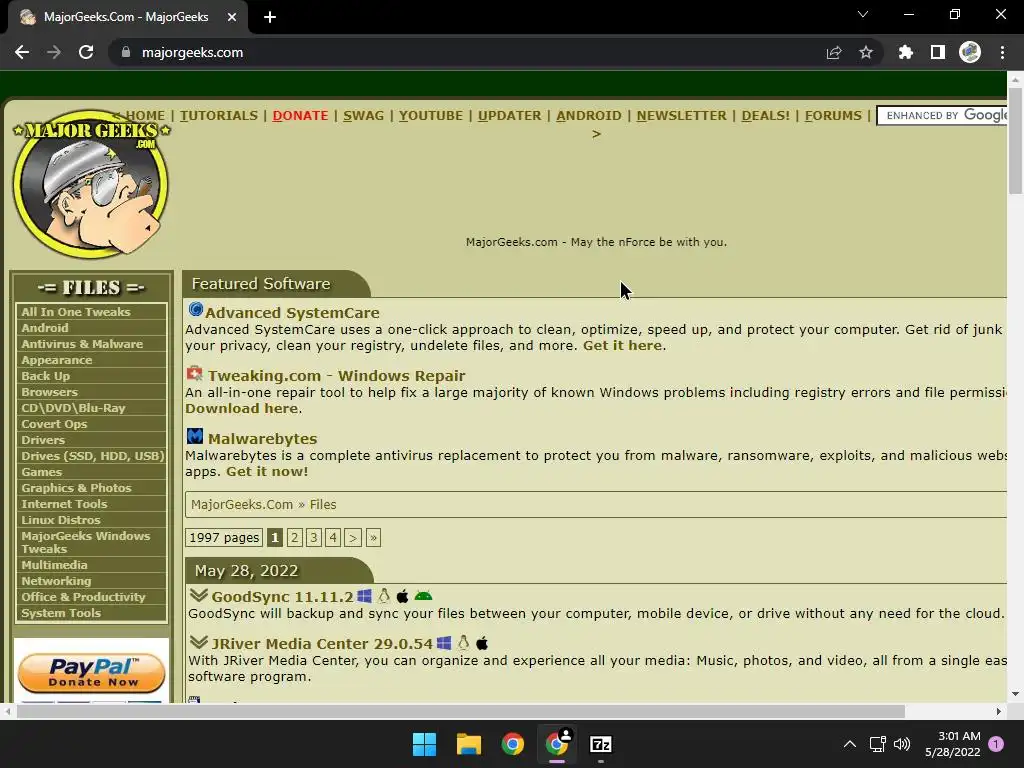Open the Advanced SystemCare title link
The width and height of the screenshot is (1024, 768).
click(292, 313)
